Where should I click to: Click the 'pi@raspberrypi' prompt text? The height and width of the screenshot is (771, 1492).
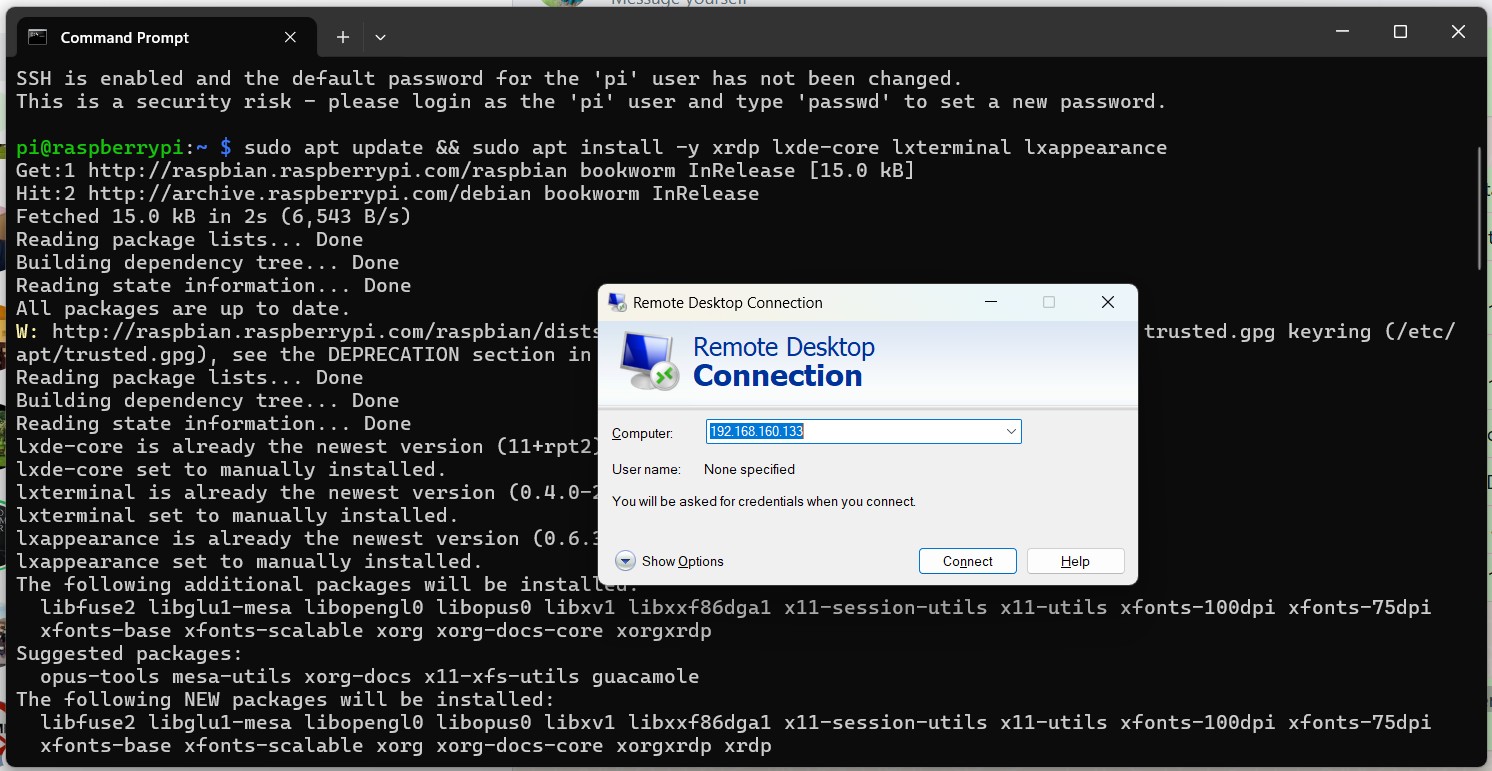[x=100, y=147]
